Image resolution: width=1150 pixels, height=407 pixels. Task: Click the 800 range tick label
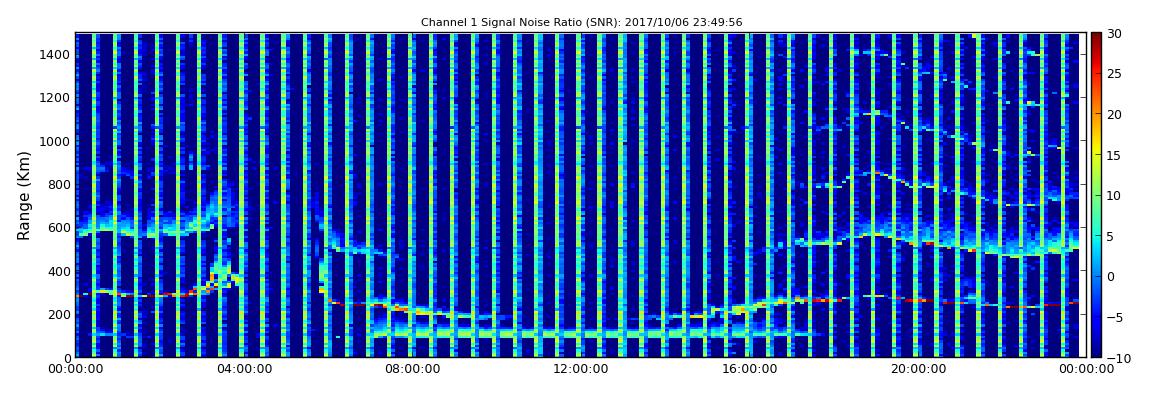(59, 185)
